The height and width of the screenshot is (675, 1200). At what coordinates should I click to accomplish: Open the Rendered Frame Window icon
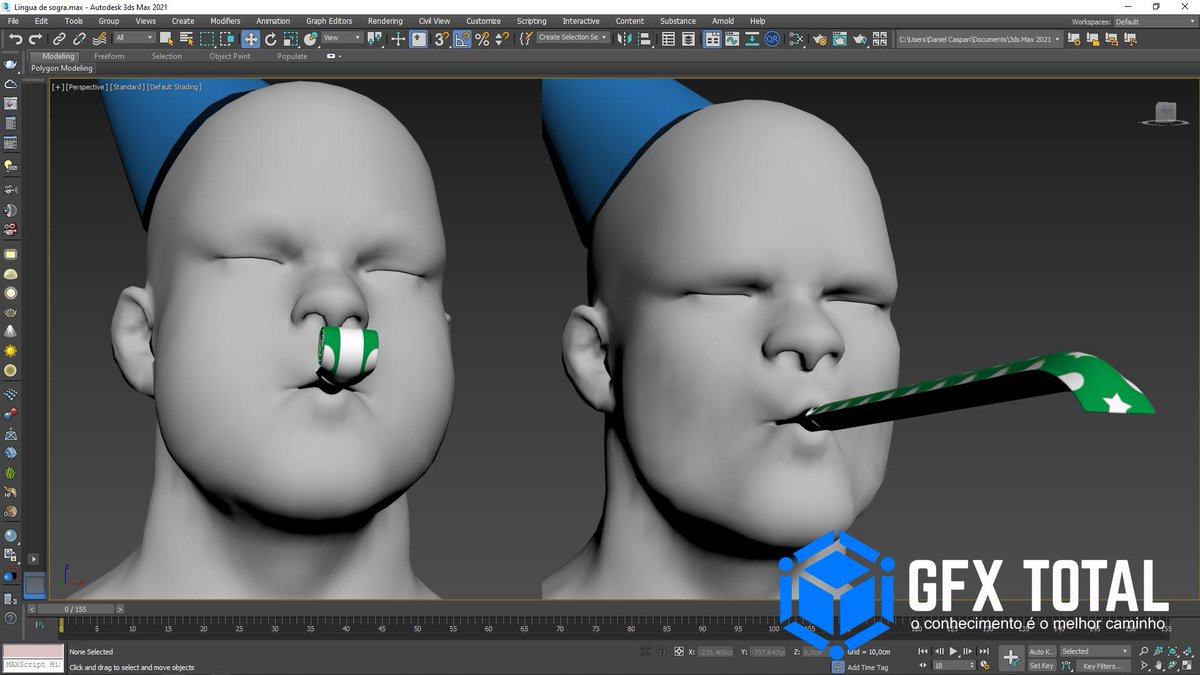pyautogui.click(x=840, y=39)
